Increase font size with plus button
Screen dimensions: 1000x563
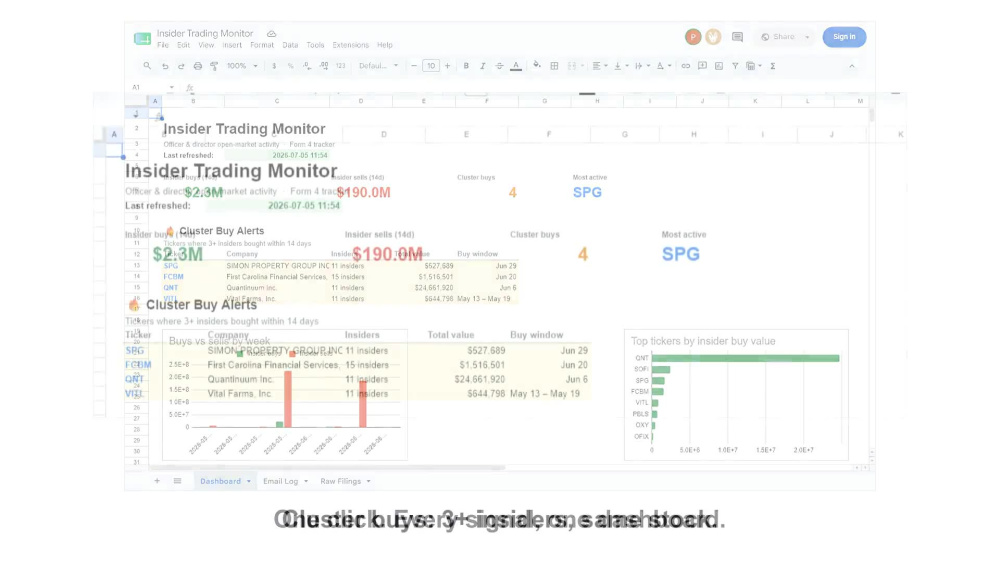coord(448,66)
